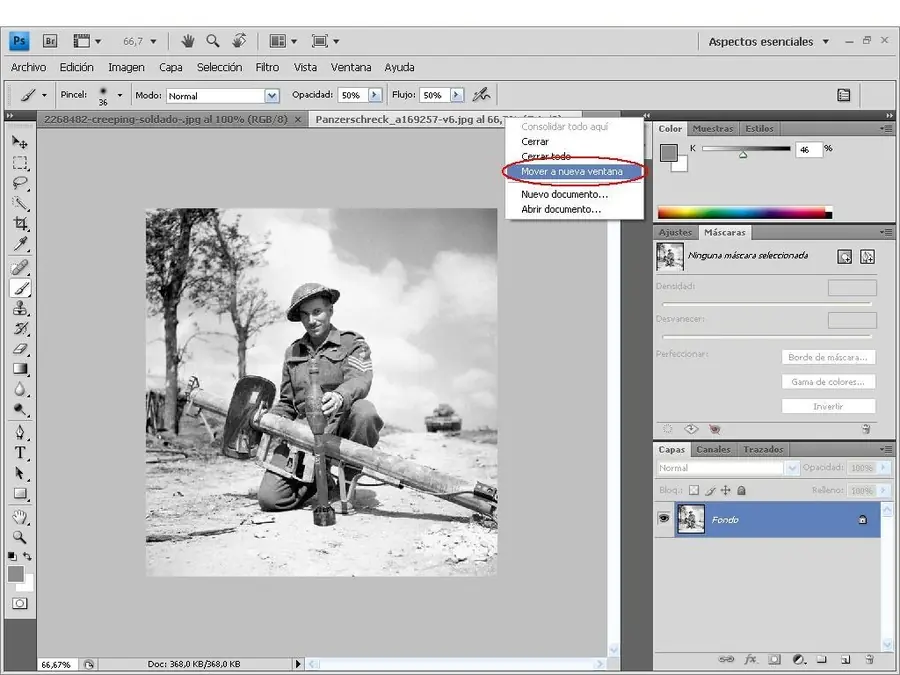The width and height of the screenshot is (900, 675).
Task: Click Mover a nueva ventana
Action: pos(571,172)
